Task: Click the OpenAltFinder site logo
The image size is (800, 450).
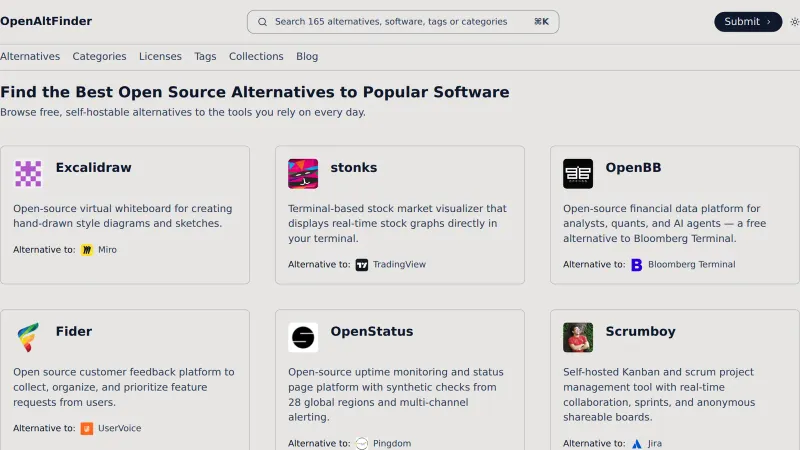Action: [x=46, y=21]
